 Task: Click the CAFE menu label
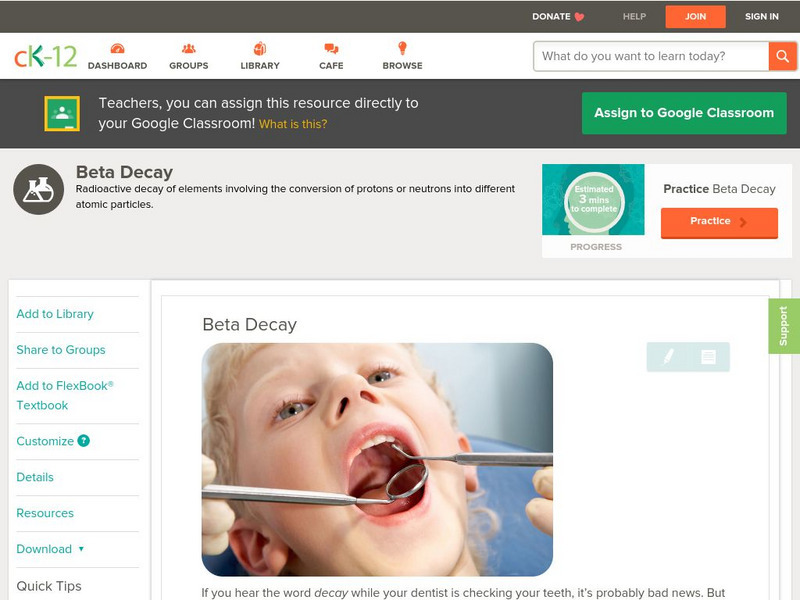(331, 66)
